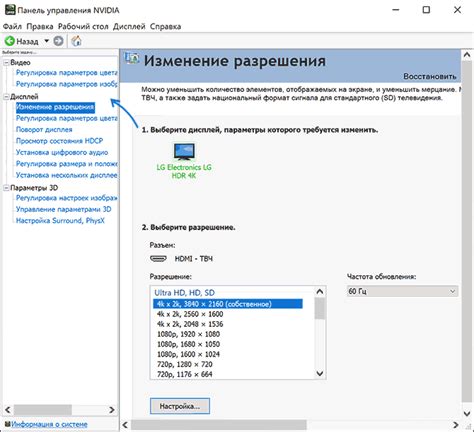474x432 pixels.
Task: Click the Ultra HD, HD, SD group header
Action: [184, 293]
